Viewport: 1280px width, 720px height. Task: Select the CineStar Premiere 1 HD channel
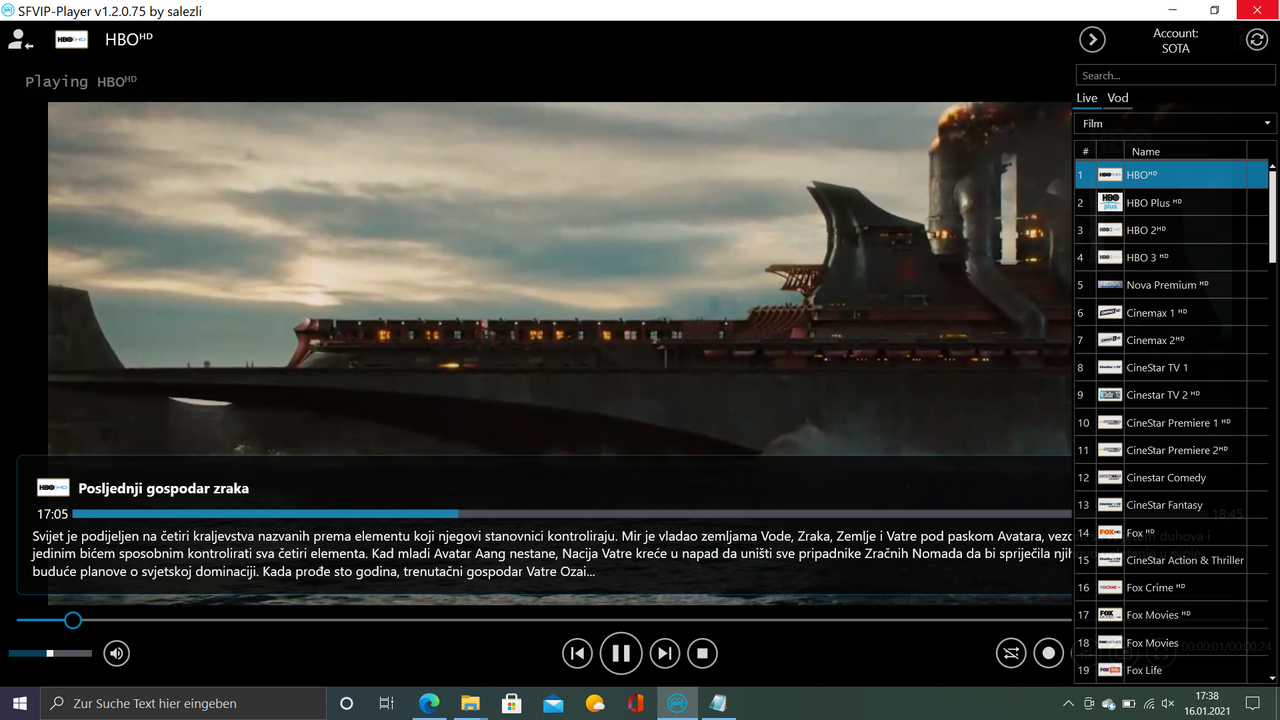pos(1171,423)
